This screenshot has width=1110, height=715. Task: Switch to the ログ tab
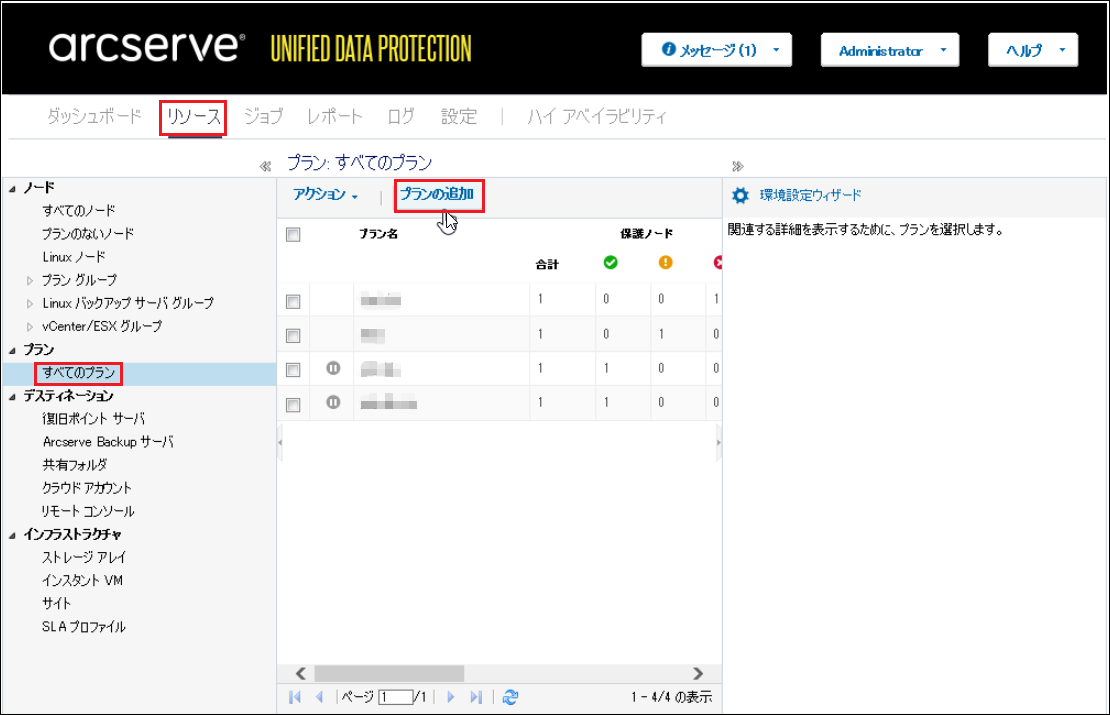(401, 117)
